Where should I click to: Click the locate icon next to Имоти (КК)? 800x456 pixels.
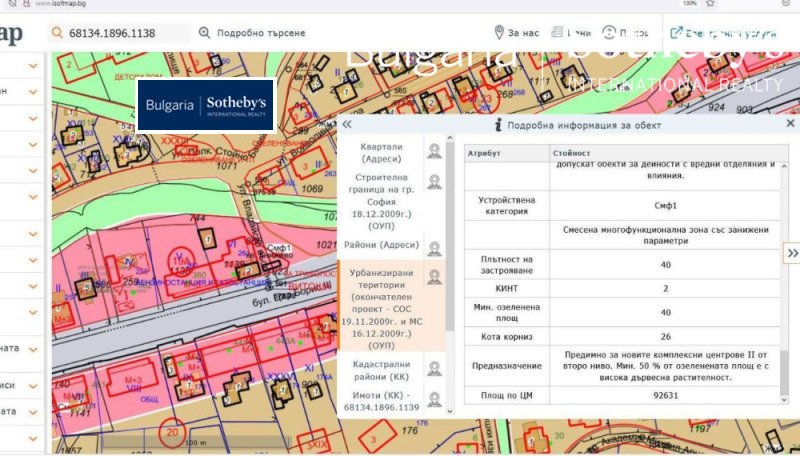[x=435, y=399]
